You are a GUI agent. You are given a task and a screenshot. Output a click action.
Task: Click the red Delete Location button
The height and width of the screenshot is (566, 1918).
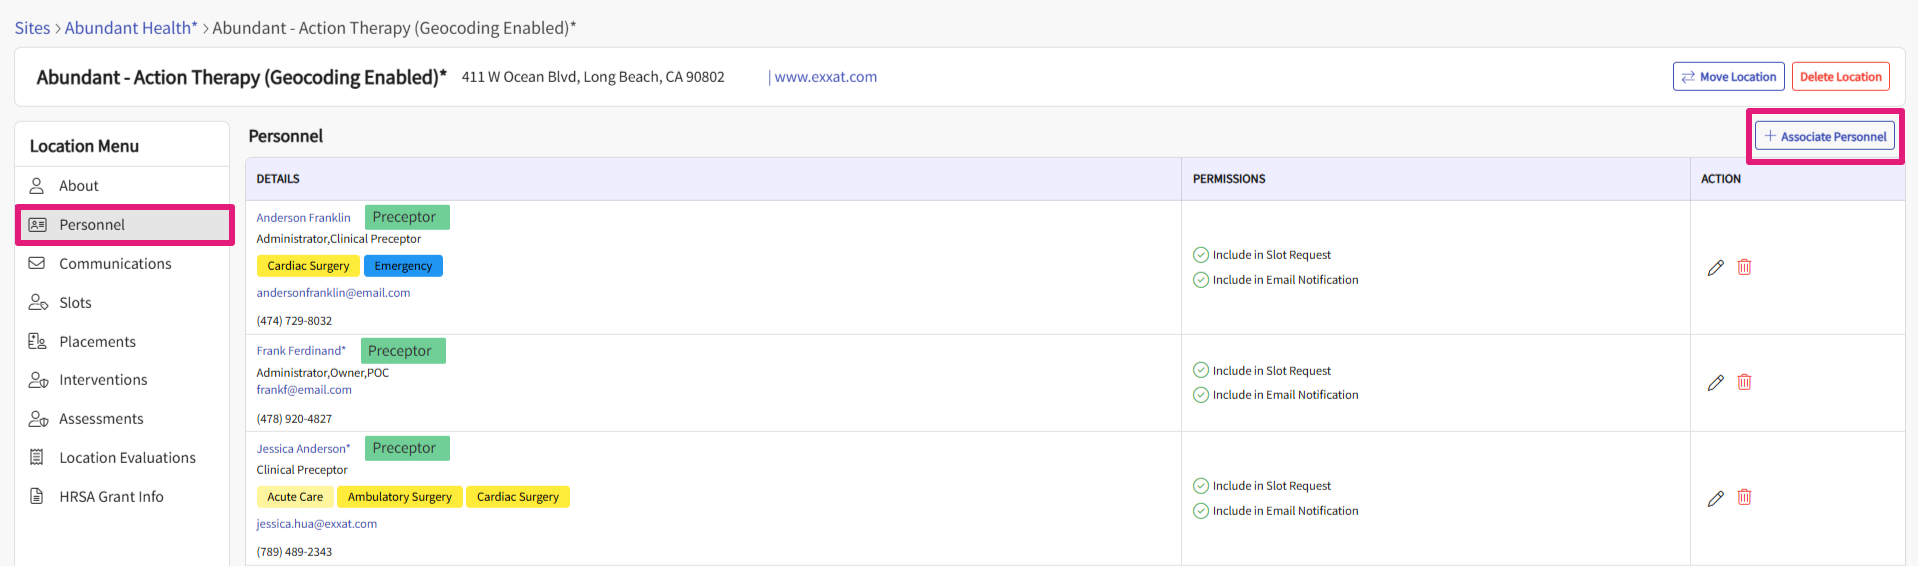click(1840, 77)
